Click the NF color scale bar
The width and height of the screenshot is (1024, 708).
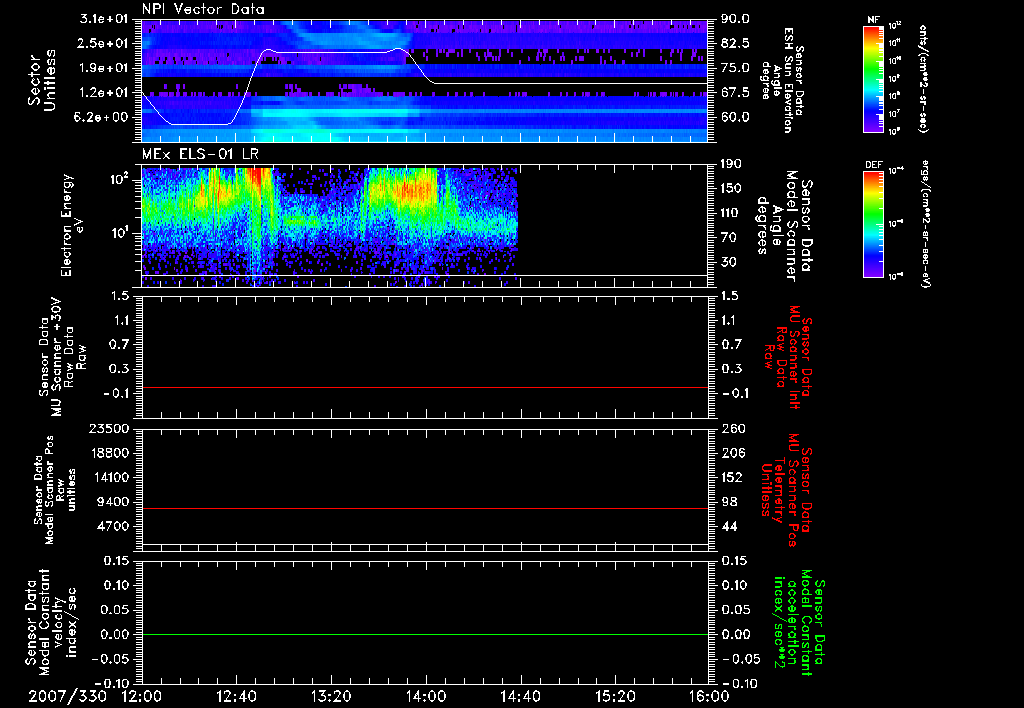(x=874, y=79)
